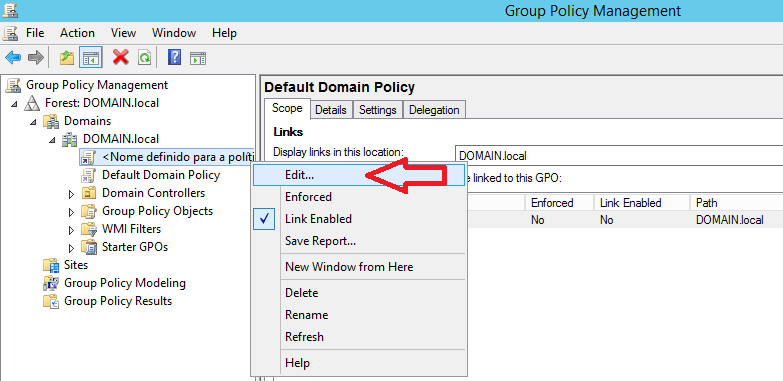Collapse the Forest: DOMAIN.local node
This screenshot has height=381, width=783.
(x=14, y=104)
